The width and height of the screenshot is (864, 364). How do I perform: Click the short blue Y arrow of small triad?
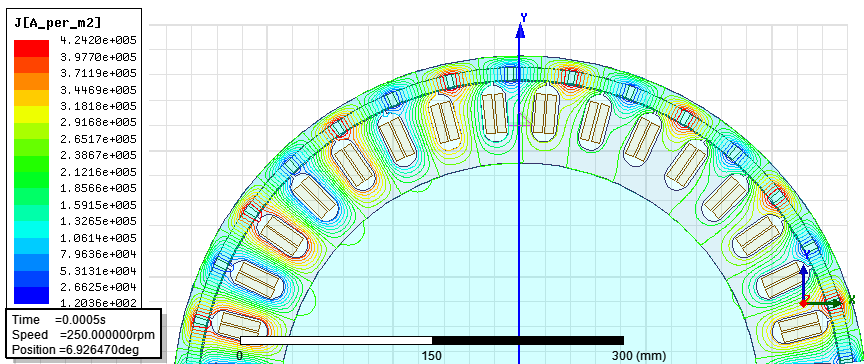point(804,281)
